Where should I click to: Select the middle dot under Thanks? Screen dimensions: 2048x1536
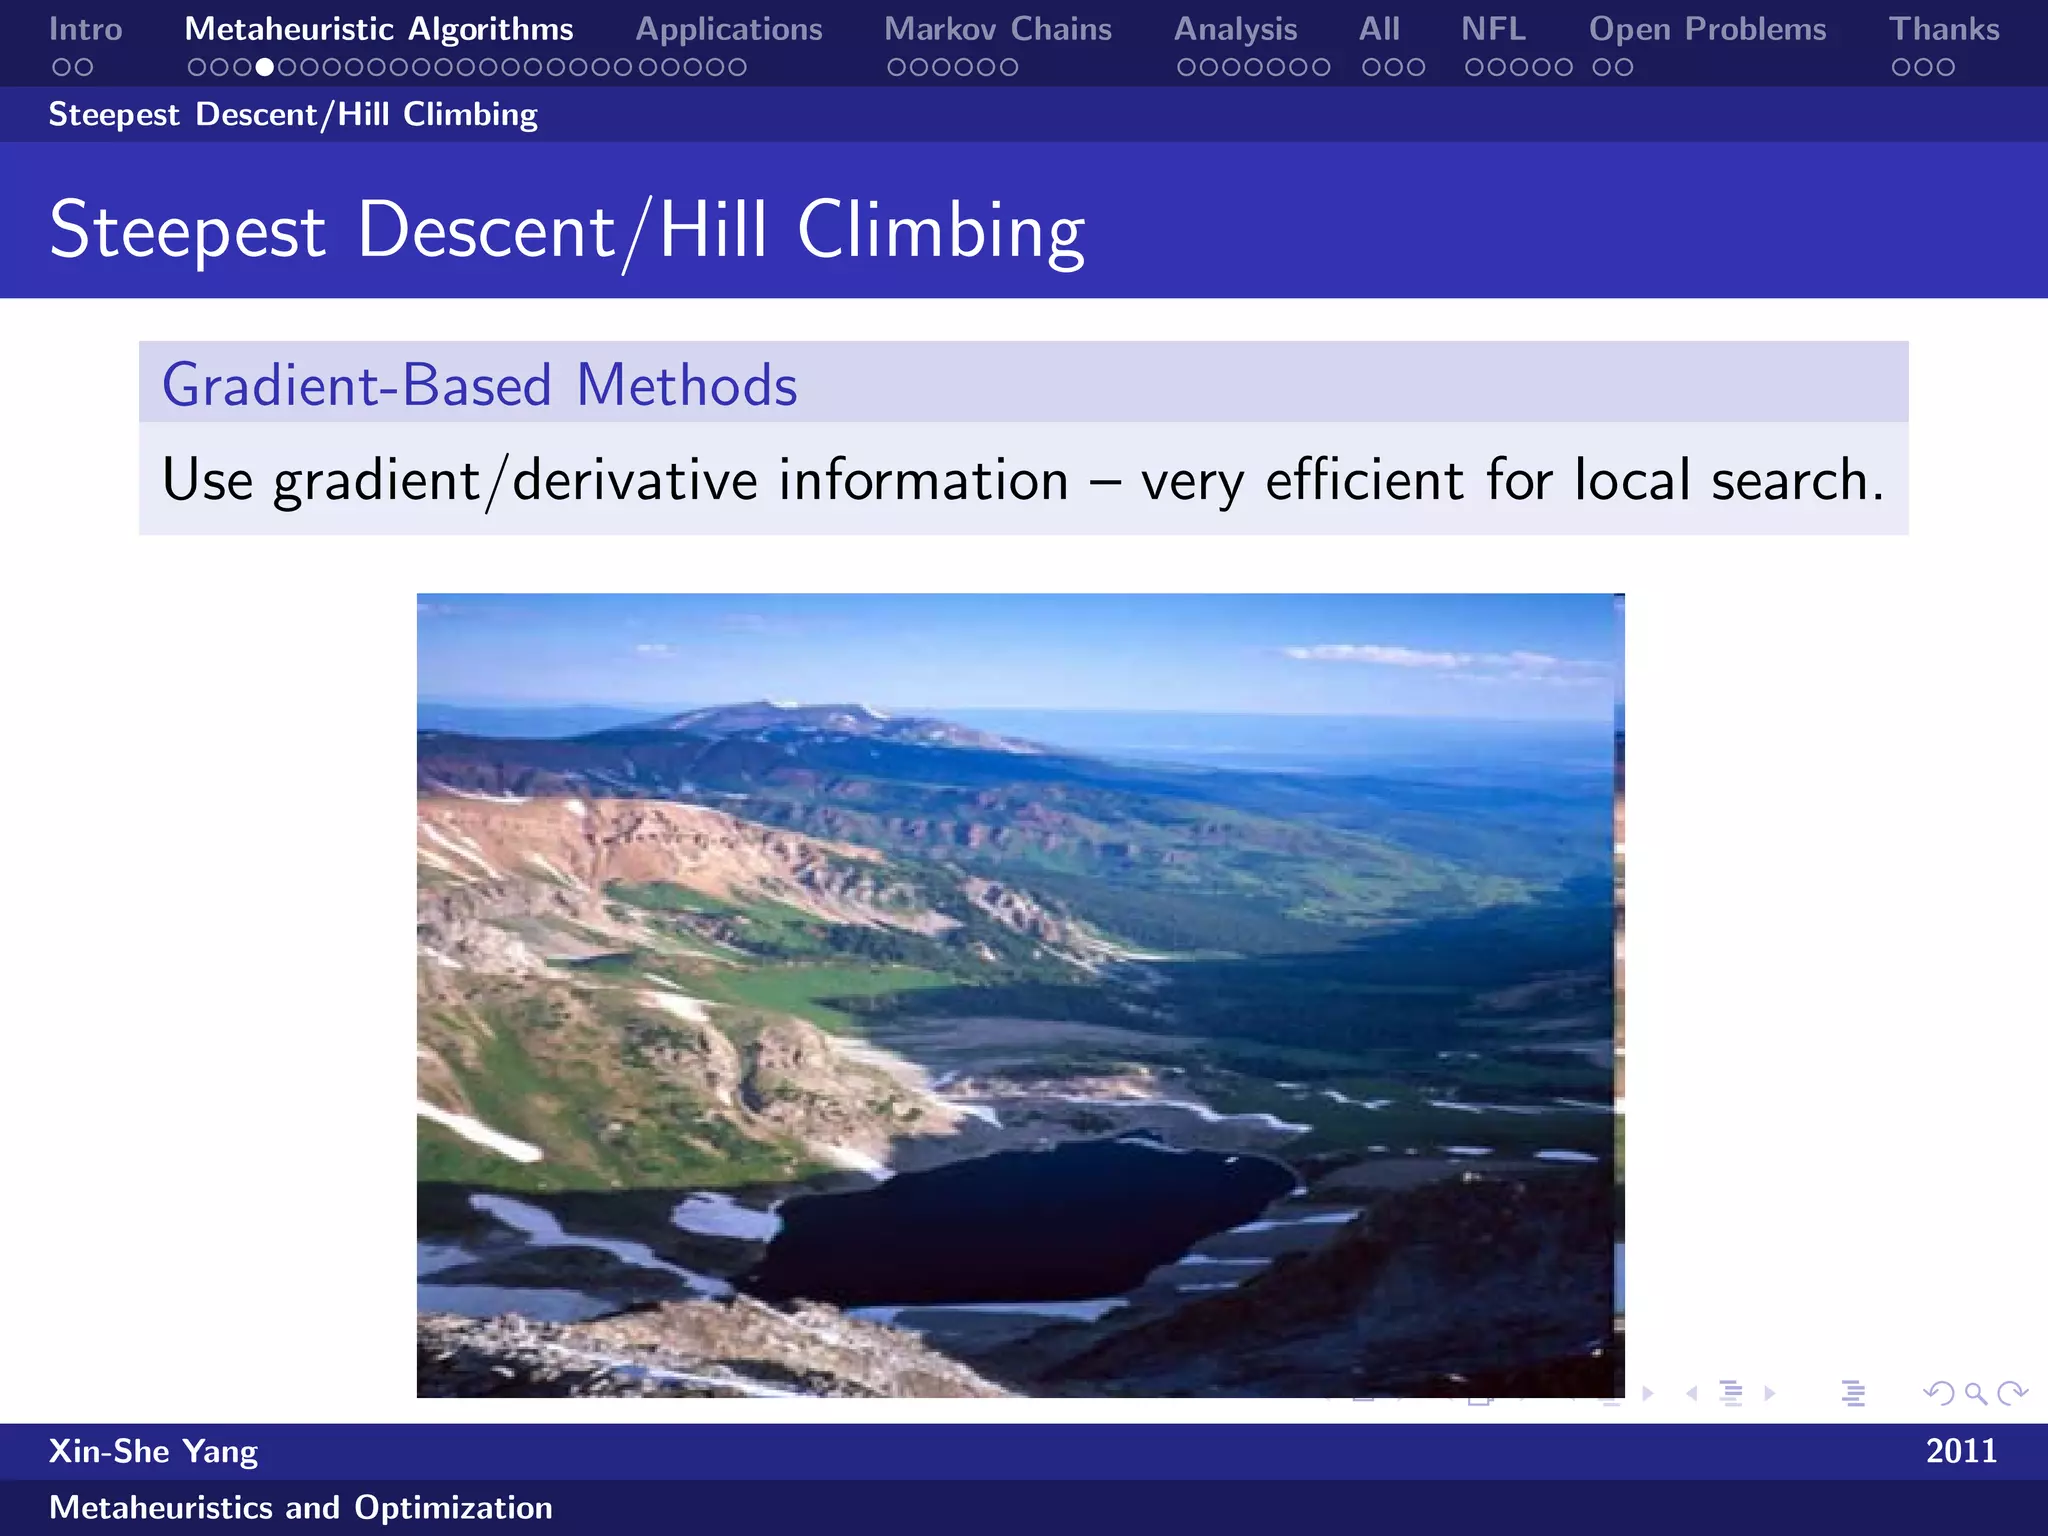coord(1923,67)
